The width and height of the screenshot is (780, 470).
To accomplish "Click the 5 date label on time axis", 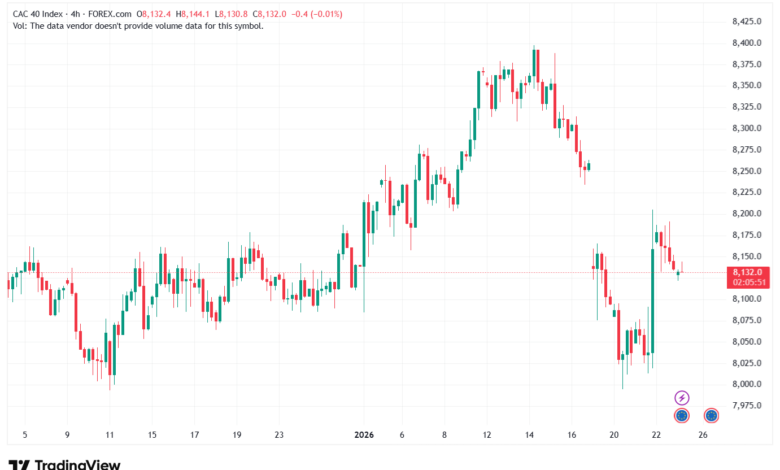I will point(25,436).
